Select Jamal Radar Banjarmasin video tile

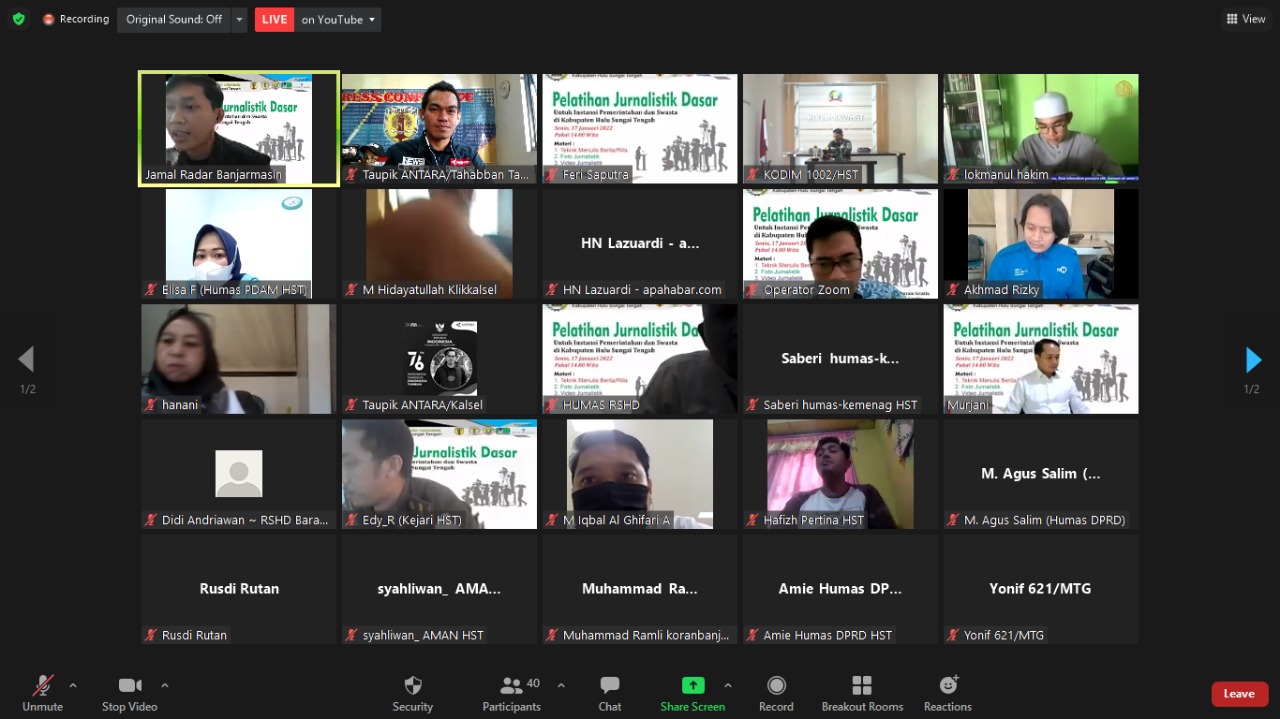point(239,128)
